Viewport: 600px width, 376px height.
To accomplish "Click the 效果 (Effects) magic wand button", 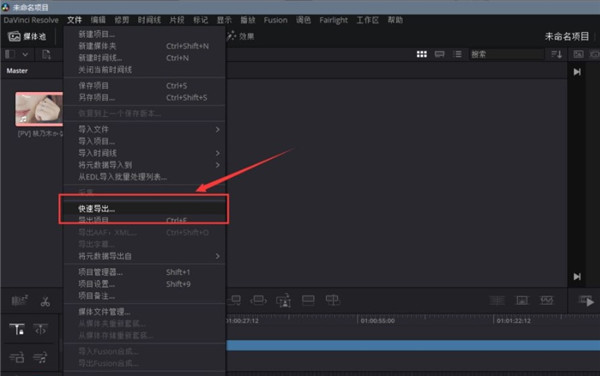I will coord(241,36).
